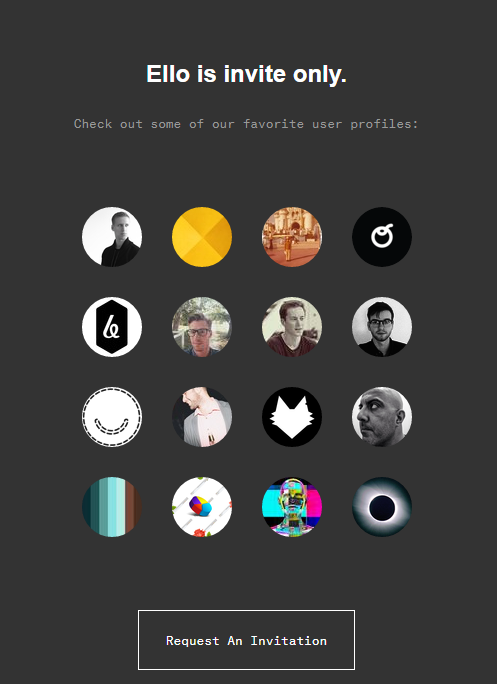Screen dimensions: 497x684
Task: Open the glitchy neon robot avatar profile
Action: [x=292, y=507]
